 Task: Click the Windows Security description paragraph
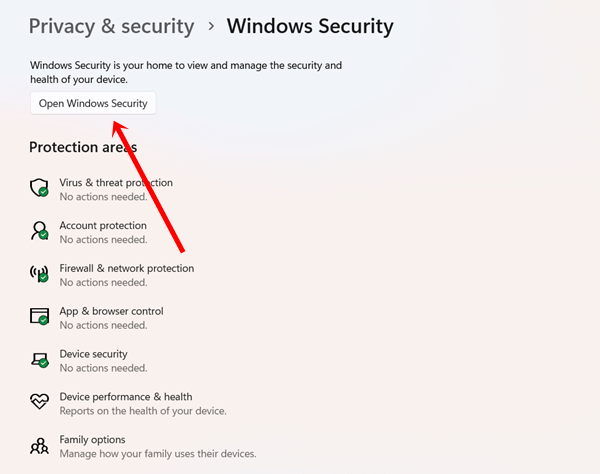pos(185,72)
